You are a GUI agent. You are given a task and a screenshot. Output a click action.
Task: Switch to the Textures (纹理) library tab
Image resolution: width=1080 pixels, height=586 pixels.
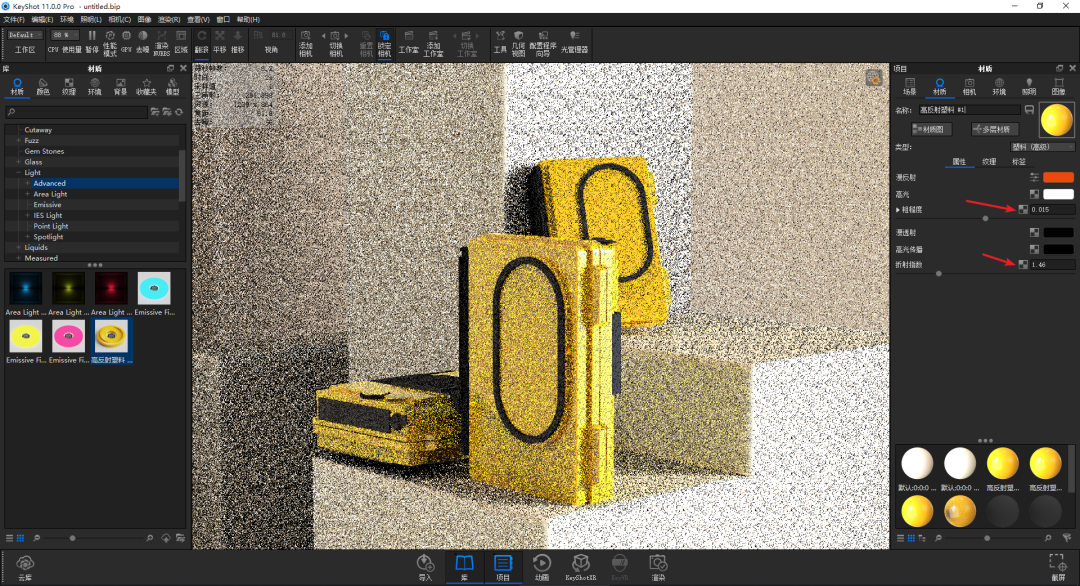click(68, 86)
